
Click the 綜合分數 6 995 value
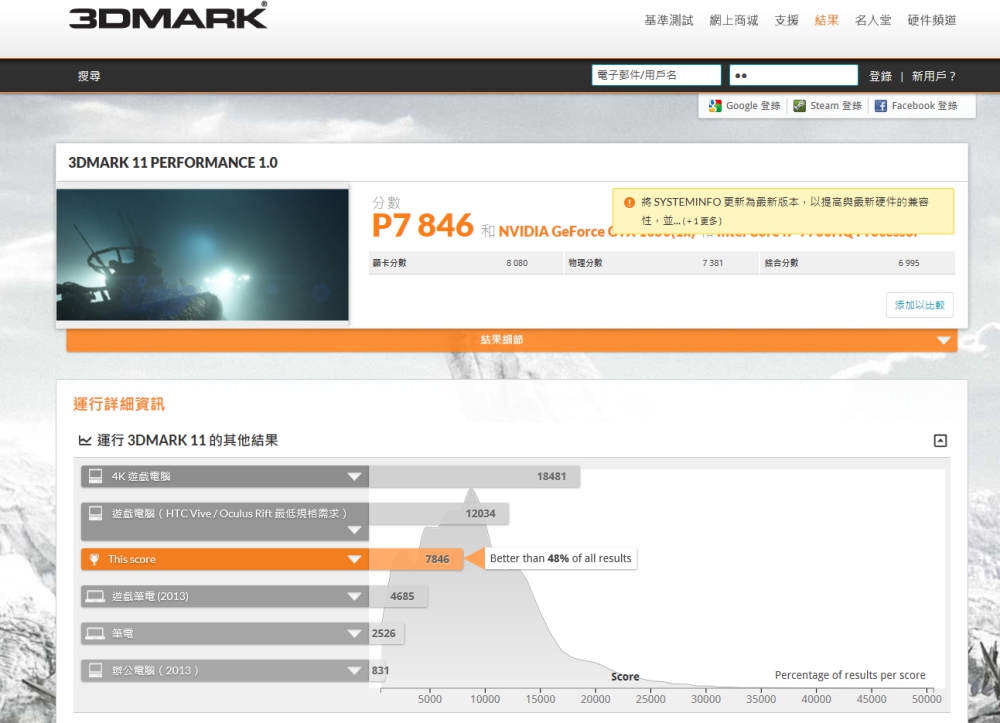point(909,263)
